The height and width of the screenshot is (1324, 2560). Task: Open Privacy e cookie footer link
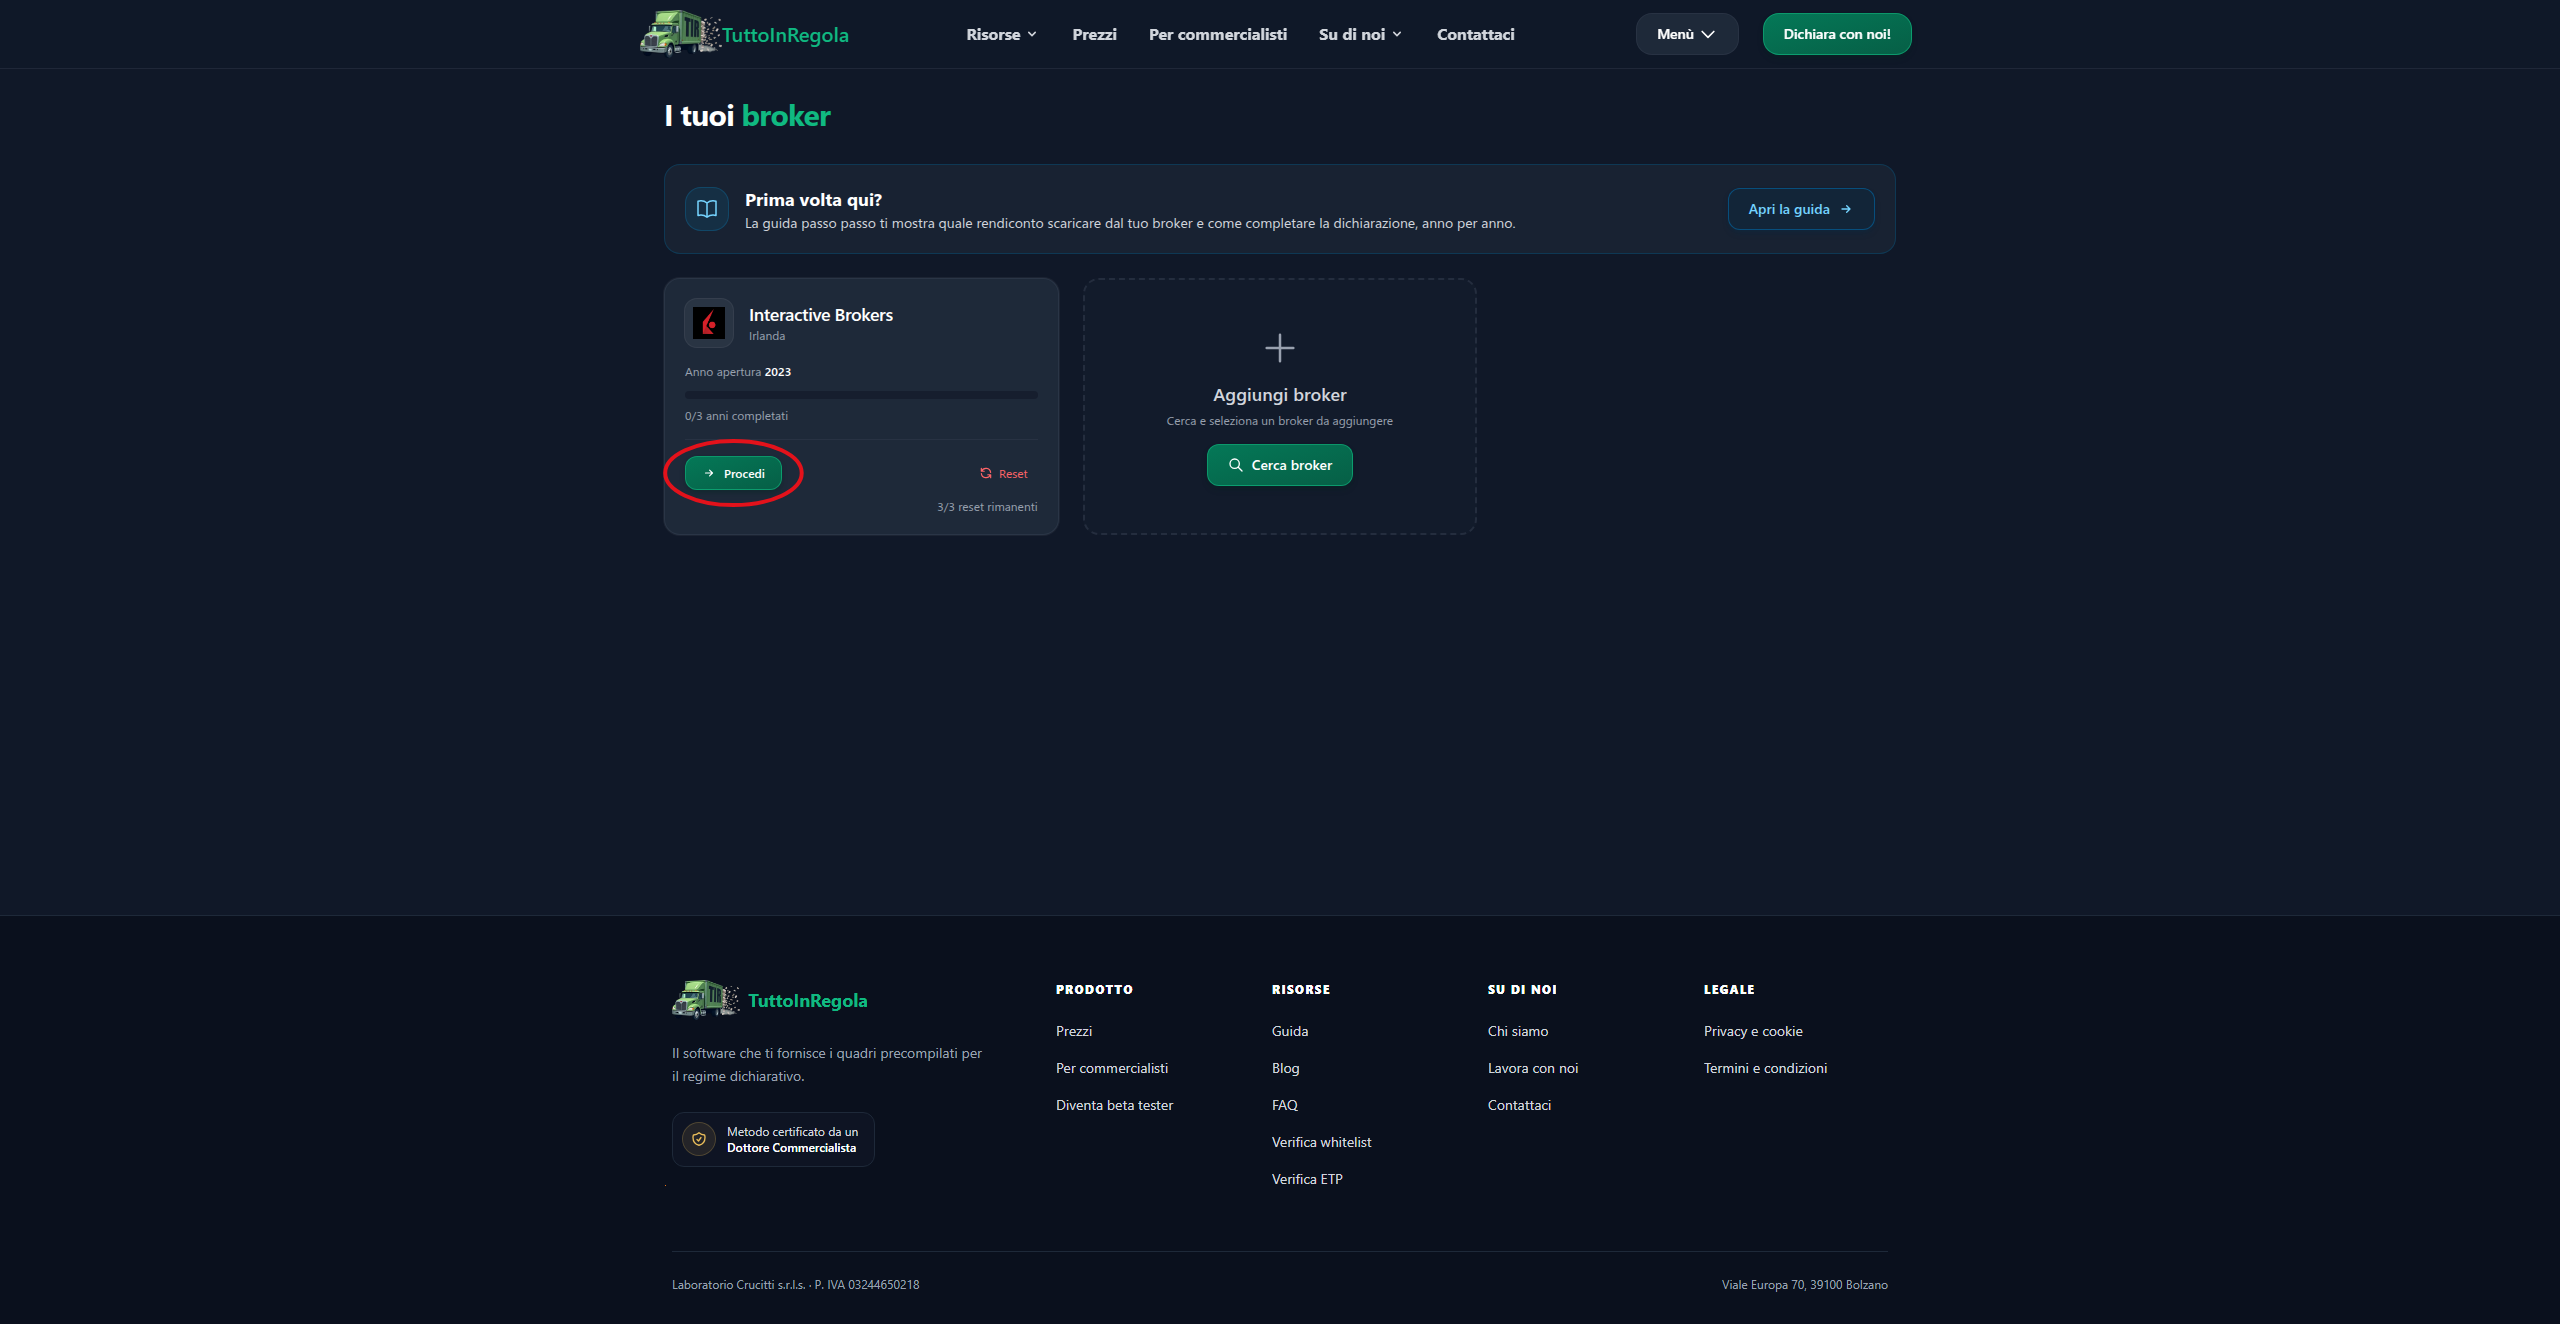[1753, 1031]
